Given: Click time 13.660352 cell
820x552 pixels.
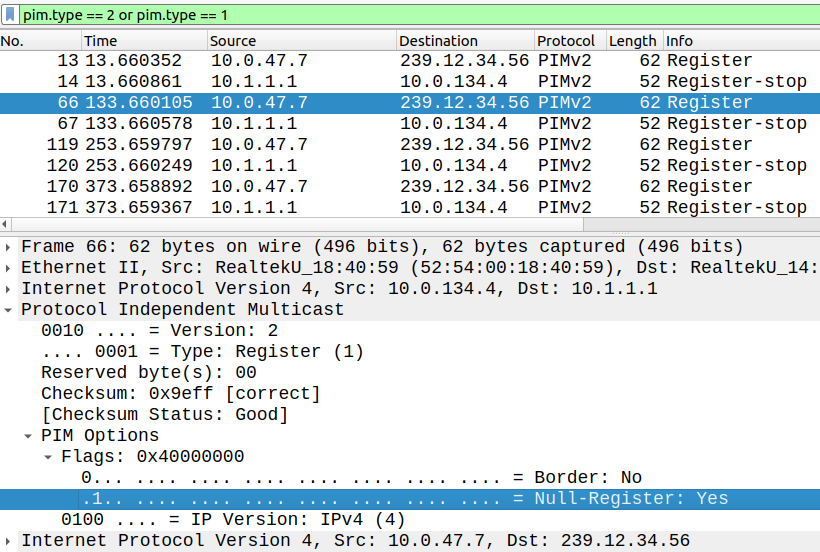Looking at the screenshot, I should pos(133,61).
